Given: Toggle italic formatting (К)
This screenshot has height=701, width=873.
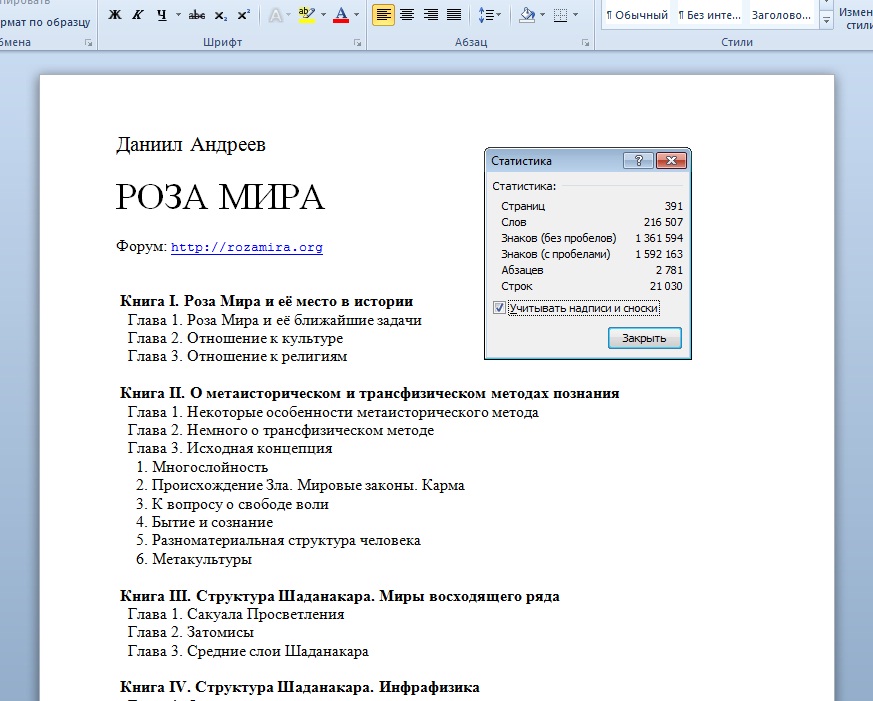Looking at the screenshot, I should pyautogui.click(x=138, y=15).
